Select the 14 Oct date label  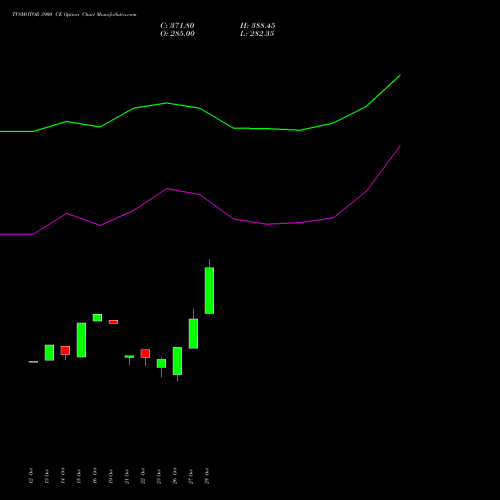pos(63,476)
